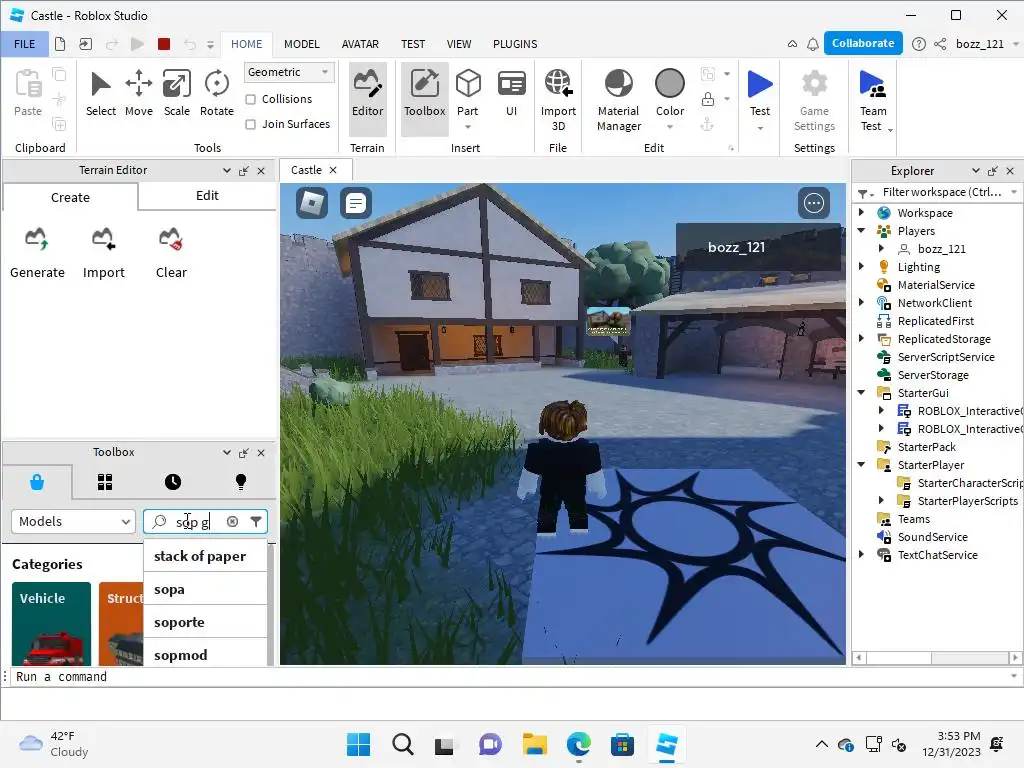Viewport: 1024px width, 768px height.
Task: Enable the Collisions checkbox
Action: (251, 99)
